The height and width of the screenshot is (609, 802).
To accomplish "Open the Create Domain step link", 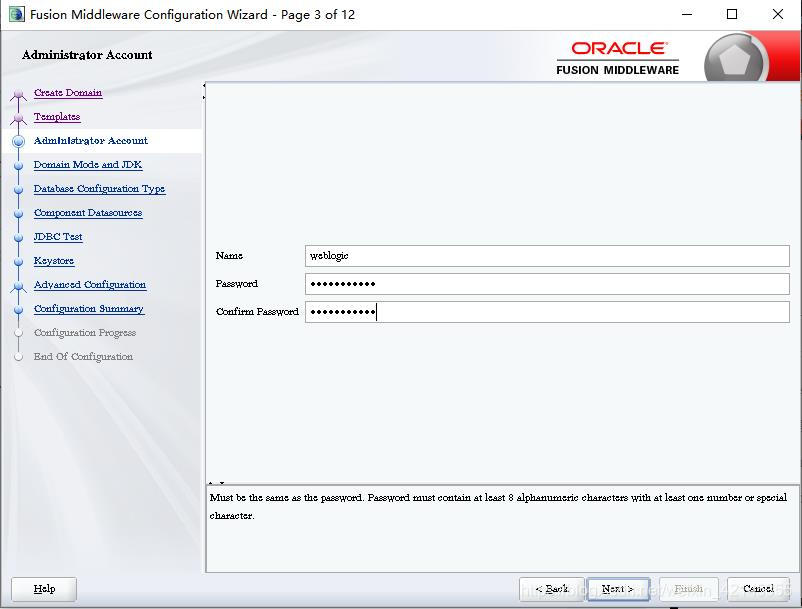I will click(68, 93).
